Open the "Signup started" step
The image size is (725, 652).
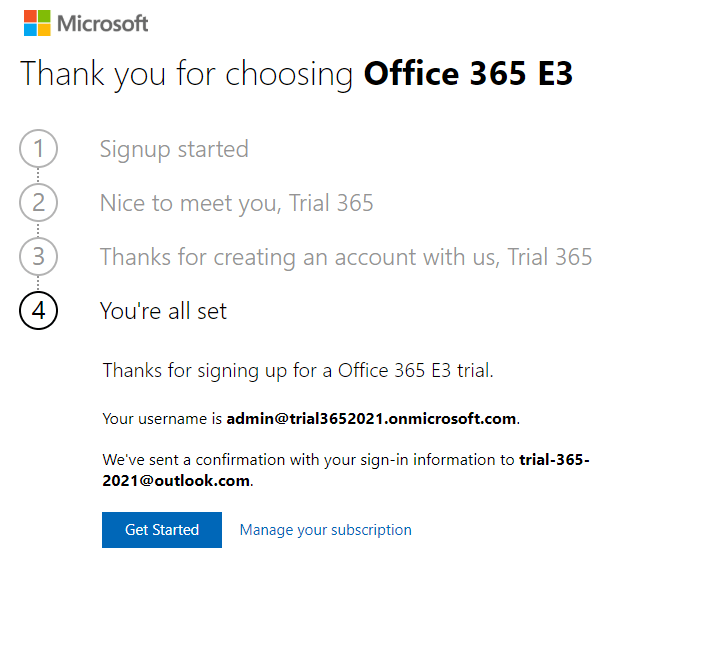(174, 149)
